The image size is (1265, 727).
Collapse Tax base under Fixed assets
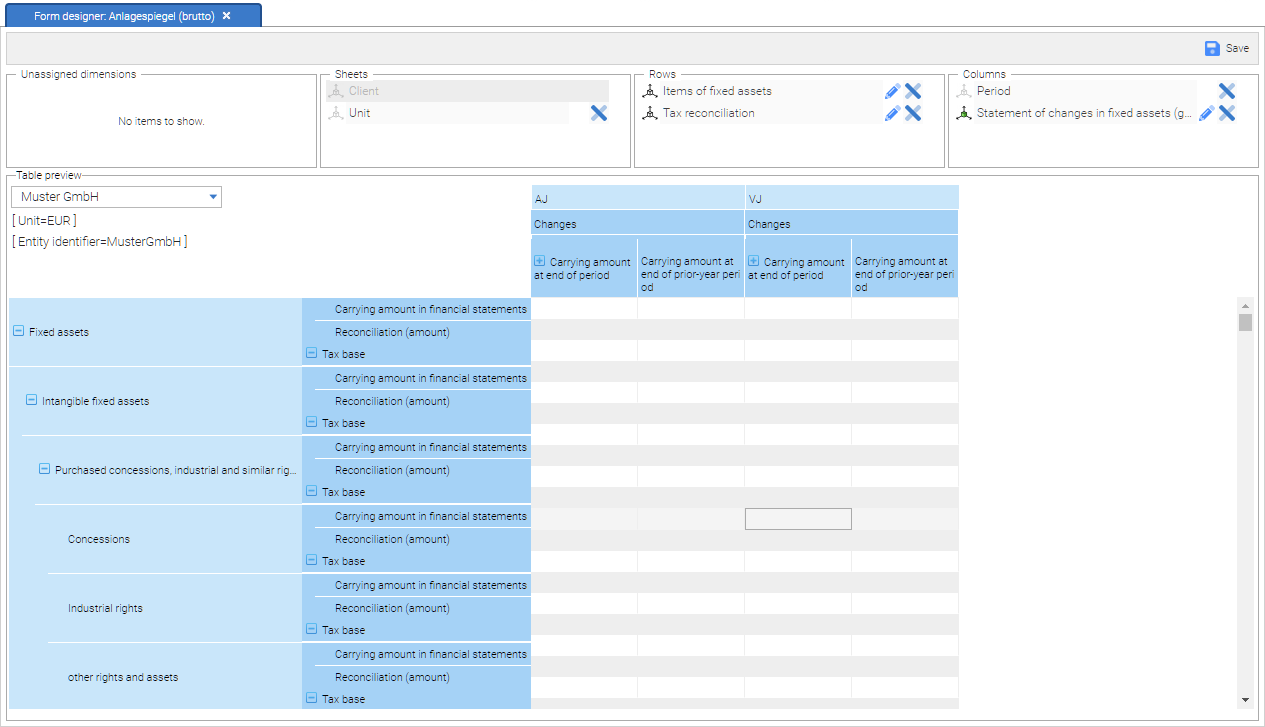tap(311, 353)
